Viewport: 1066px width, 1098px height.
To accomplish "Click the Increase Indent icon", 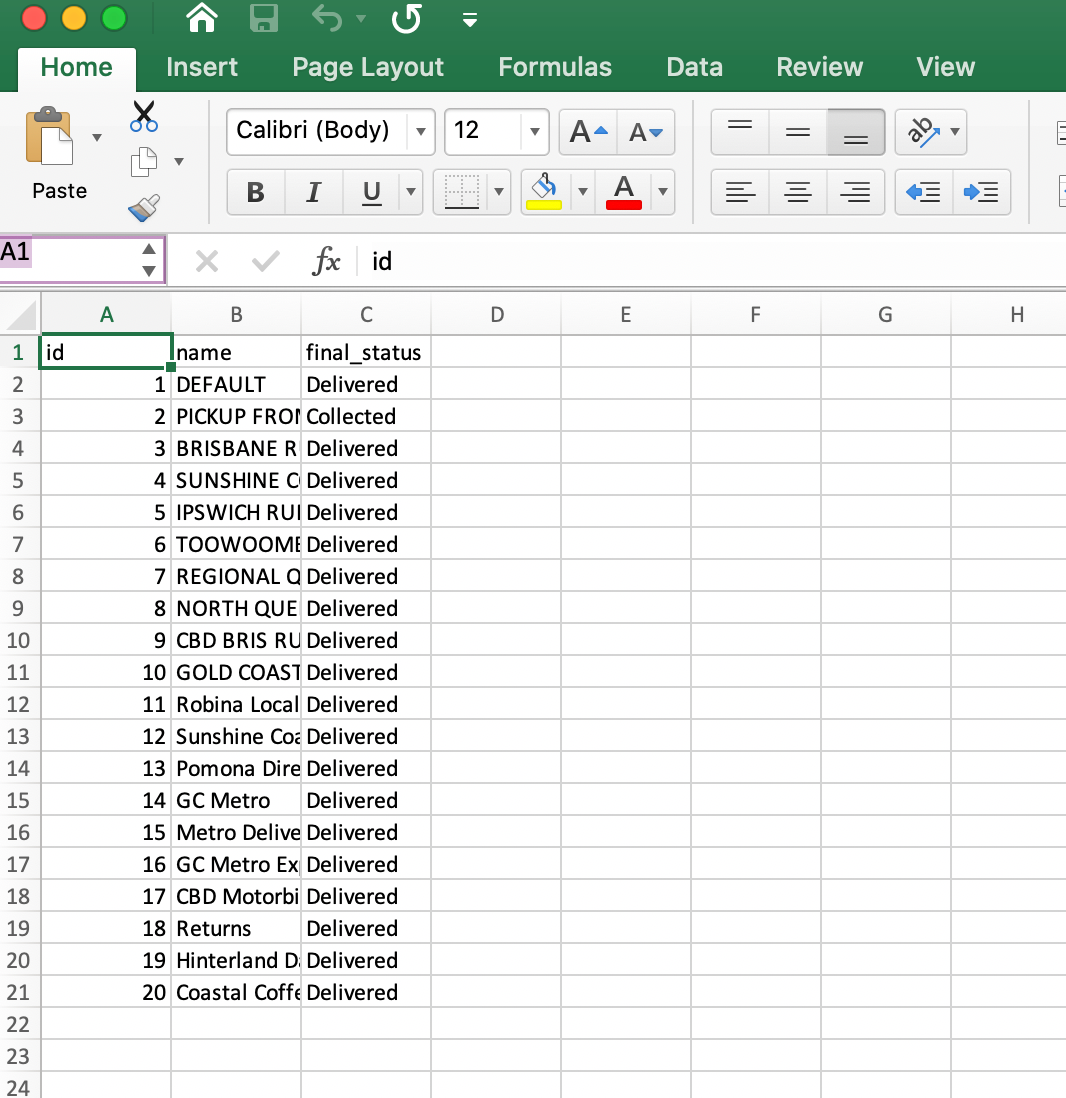I will (981, 192).
